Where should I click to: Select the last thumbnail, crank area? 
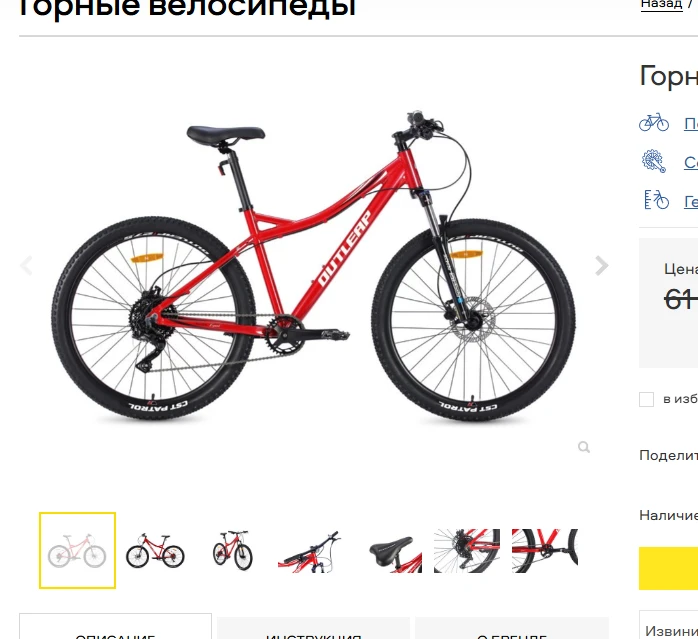tap(544, 551)
